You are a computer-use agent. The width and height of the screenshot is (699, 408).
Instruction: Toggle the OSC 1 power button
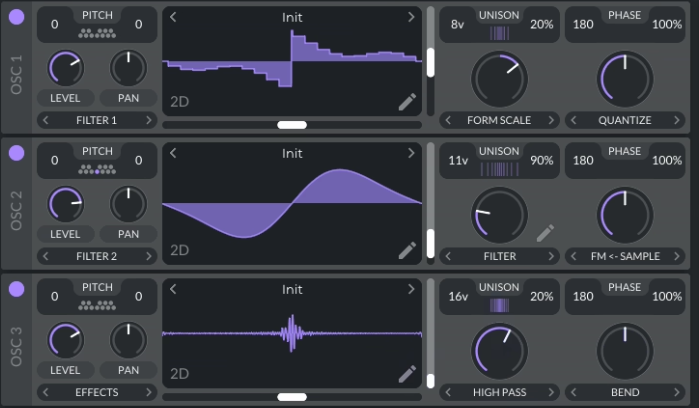coord(16,17)
